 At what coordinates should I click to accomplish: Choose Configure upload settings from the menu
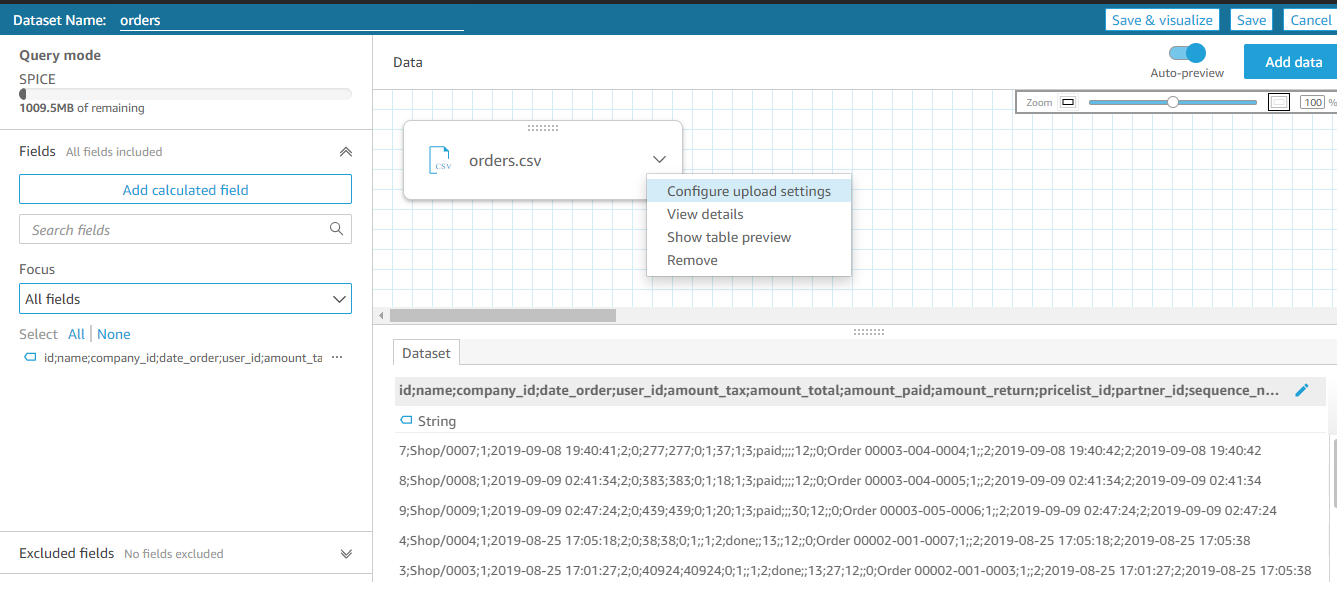point(748,191)
